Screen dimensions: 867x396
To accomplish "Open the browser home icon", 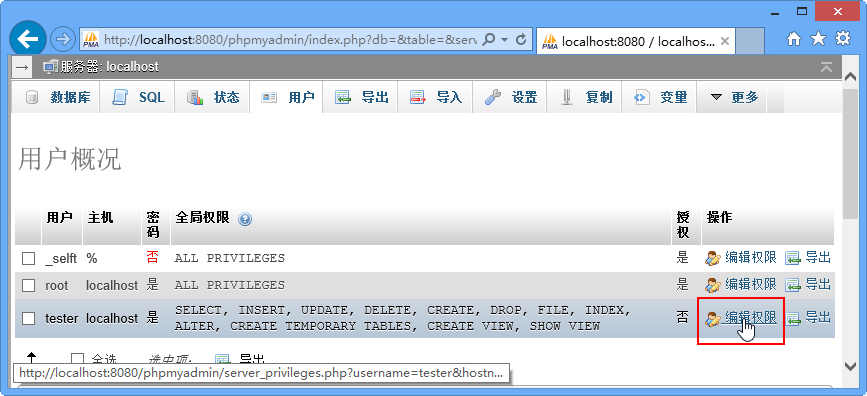I will [794, 38].
